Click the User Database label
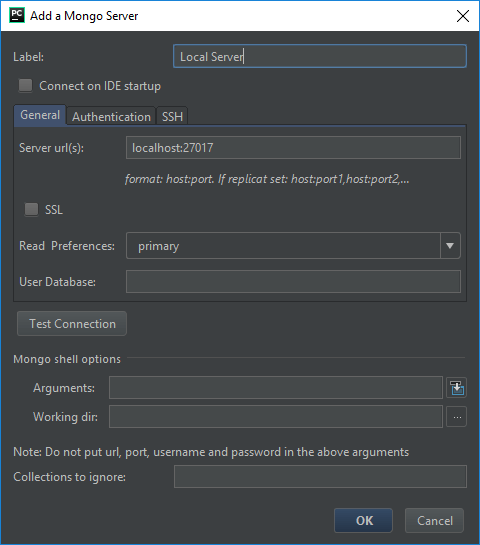Image resolution: width=480 pixels, height=545 pixels. pyautogui.click(x=57, y=282)
